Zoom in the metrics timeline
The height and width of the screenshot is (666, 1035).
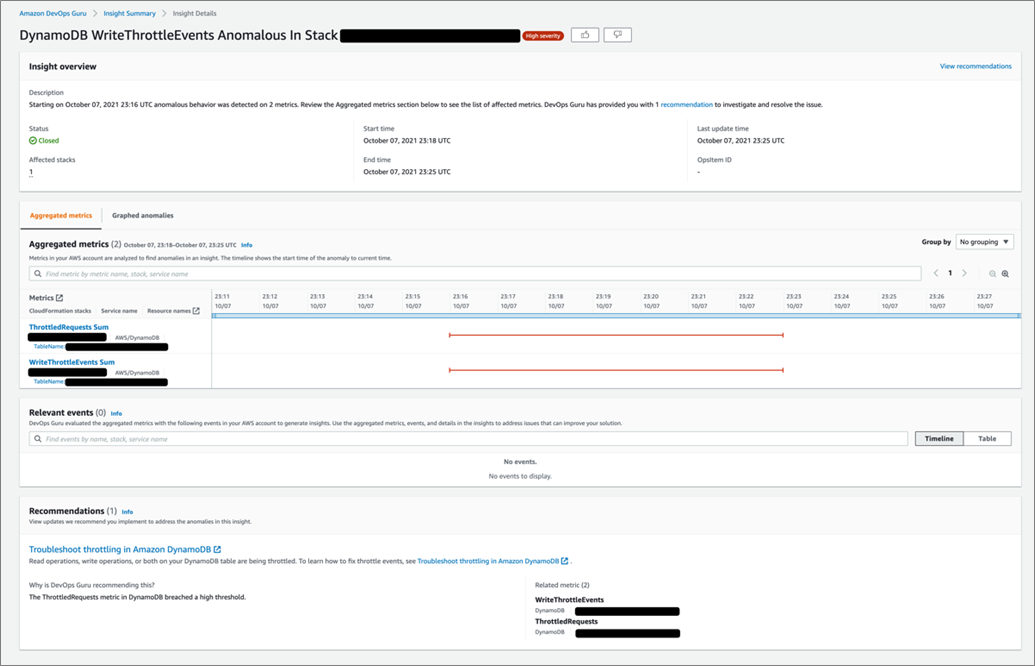(x=1005, y=273)
